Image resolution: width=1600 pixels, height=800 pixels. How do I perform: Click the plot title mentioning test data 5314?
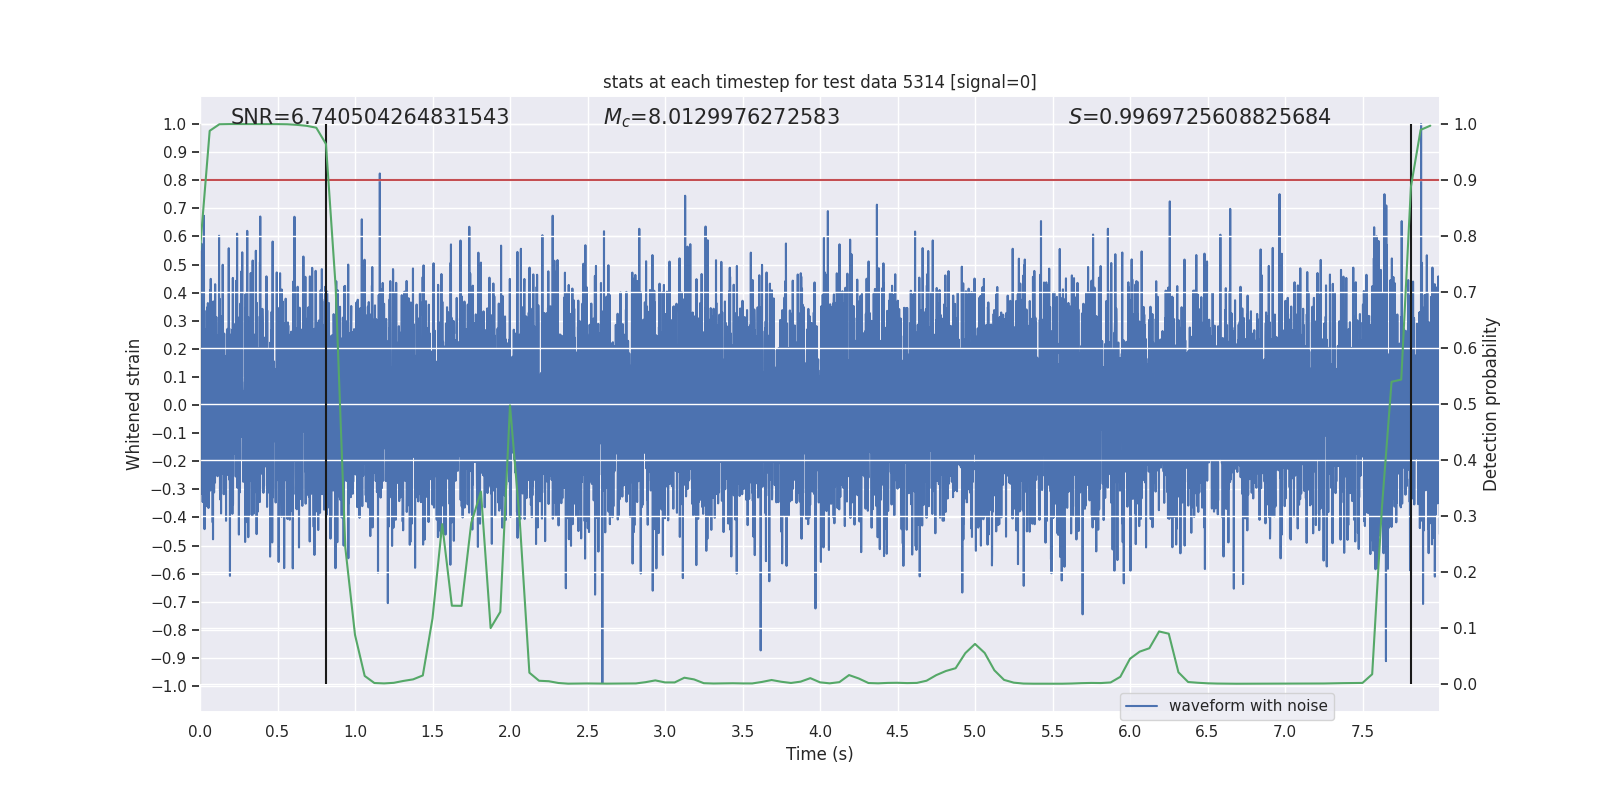[819, 82]
